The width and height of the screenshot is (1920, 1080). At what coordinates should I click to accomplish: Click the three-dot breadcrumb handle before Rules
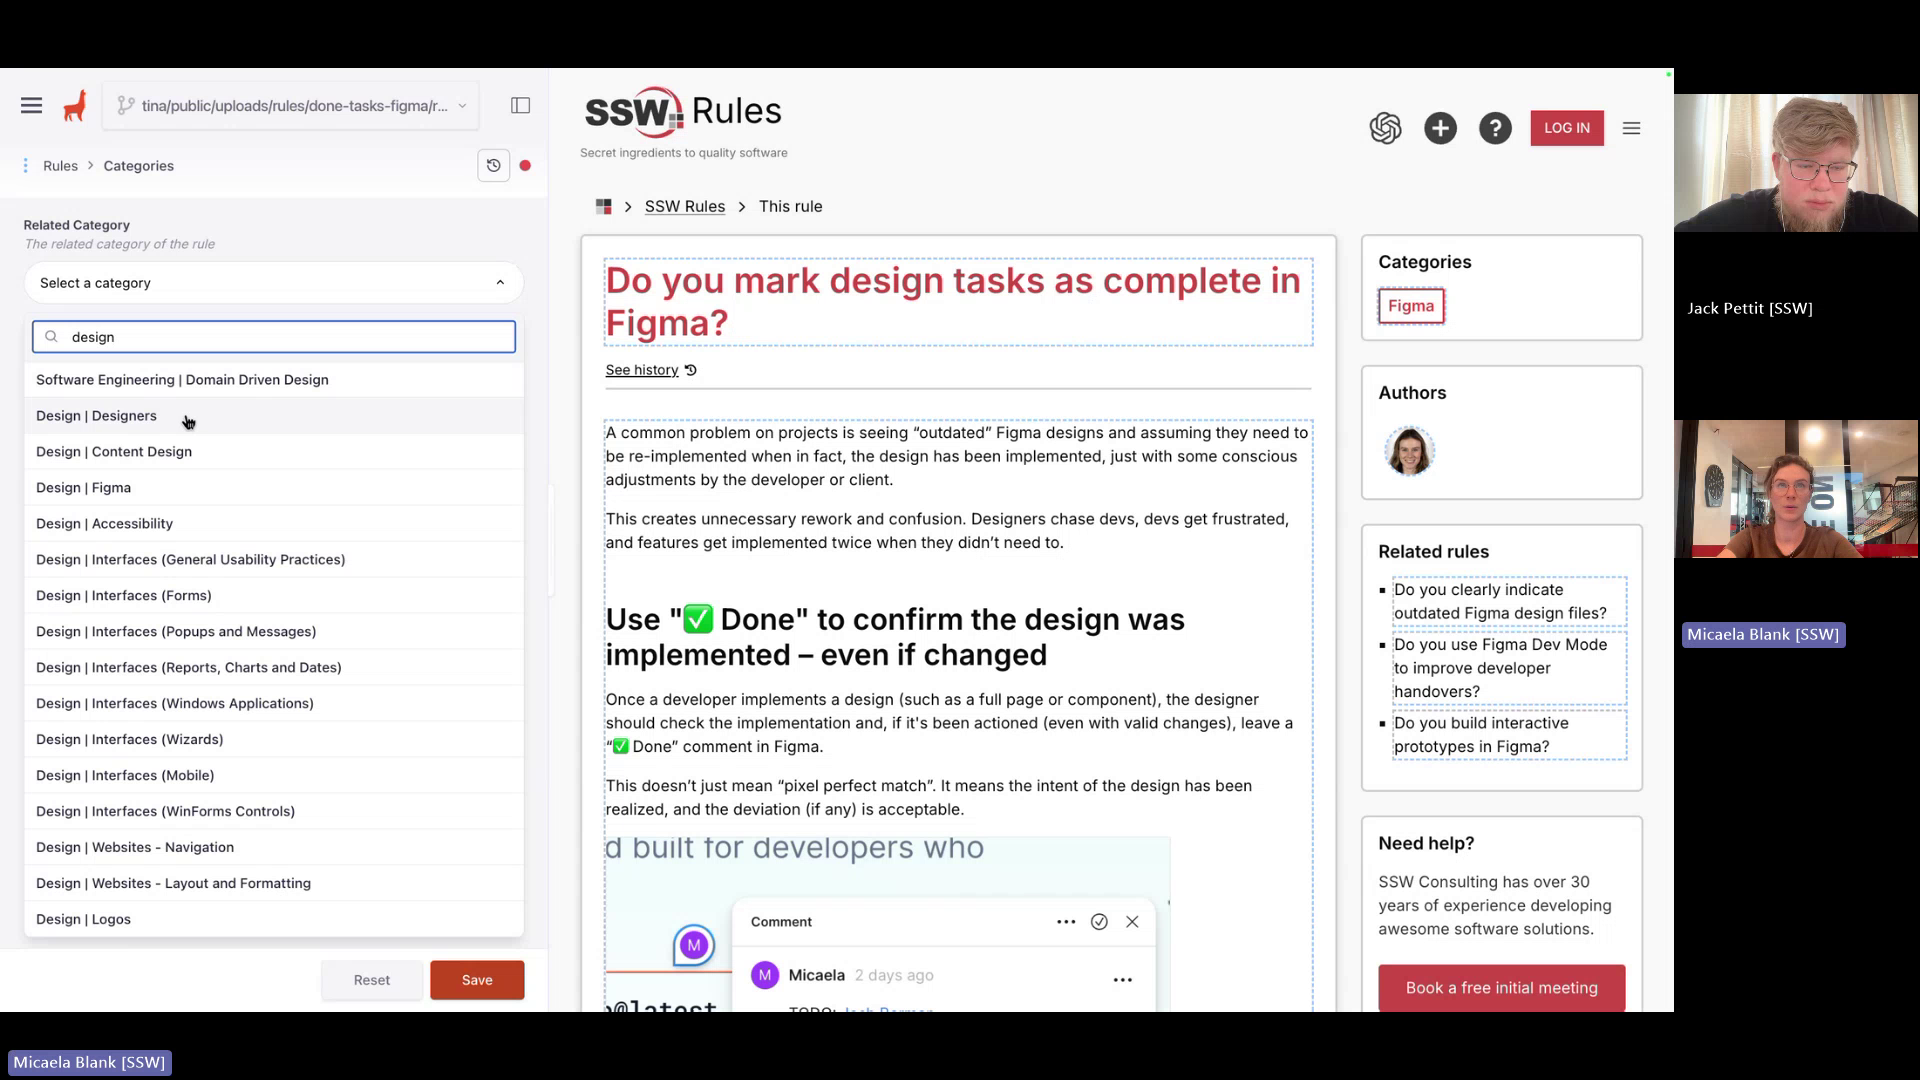tap(26, 166)
